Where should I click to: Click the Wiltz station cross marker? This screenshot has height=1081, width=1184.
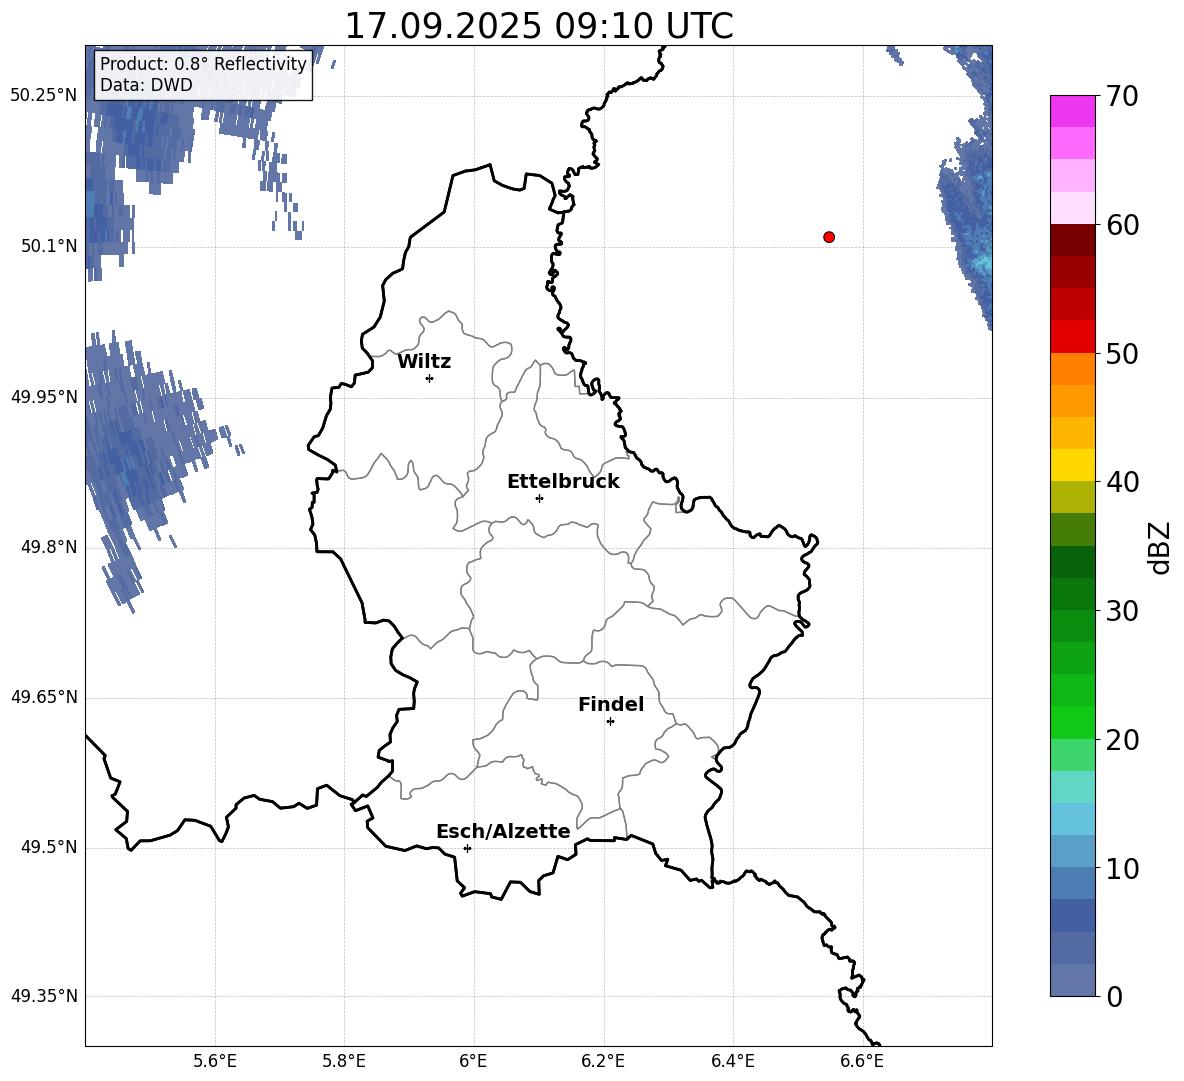point(430,378)
